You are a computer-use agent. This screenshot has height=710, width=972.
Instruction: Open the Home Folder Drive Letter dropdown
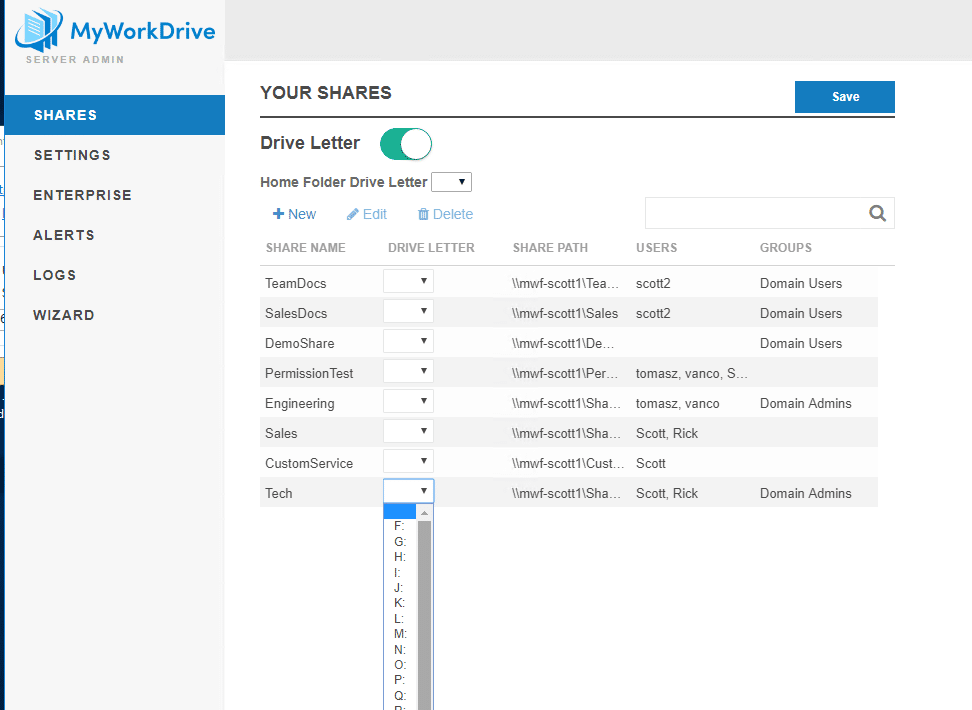coord(451,182)
